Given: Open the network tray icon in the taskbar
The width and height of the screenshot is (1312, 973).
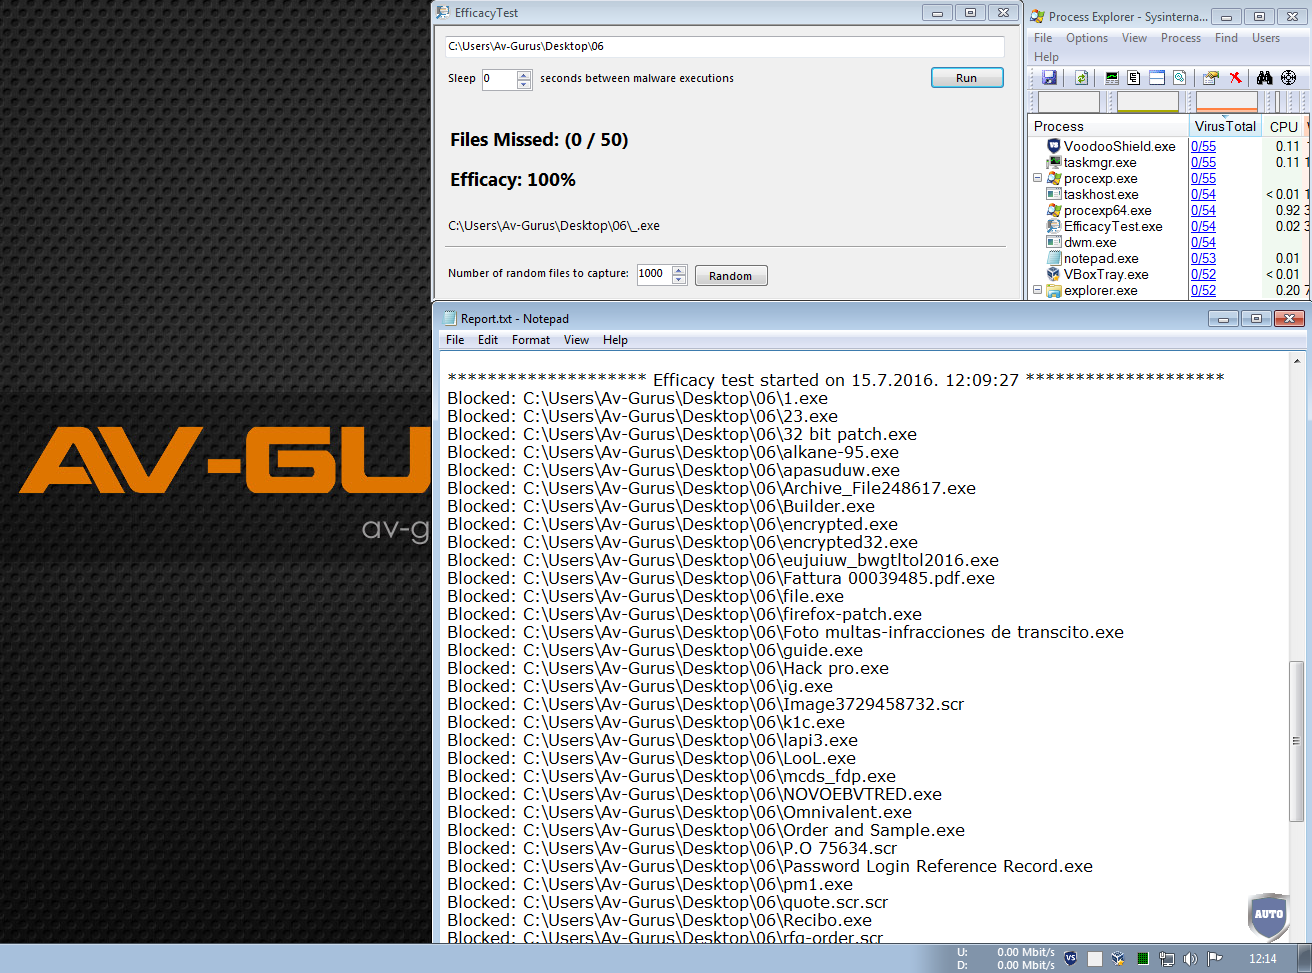Looking at the screenshot, I should 1167,958.
